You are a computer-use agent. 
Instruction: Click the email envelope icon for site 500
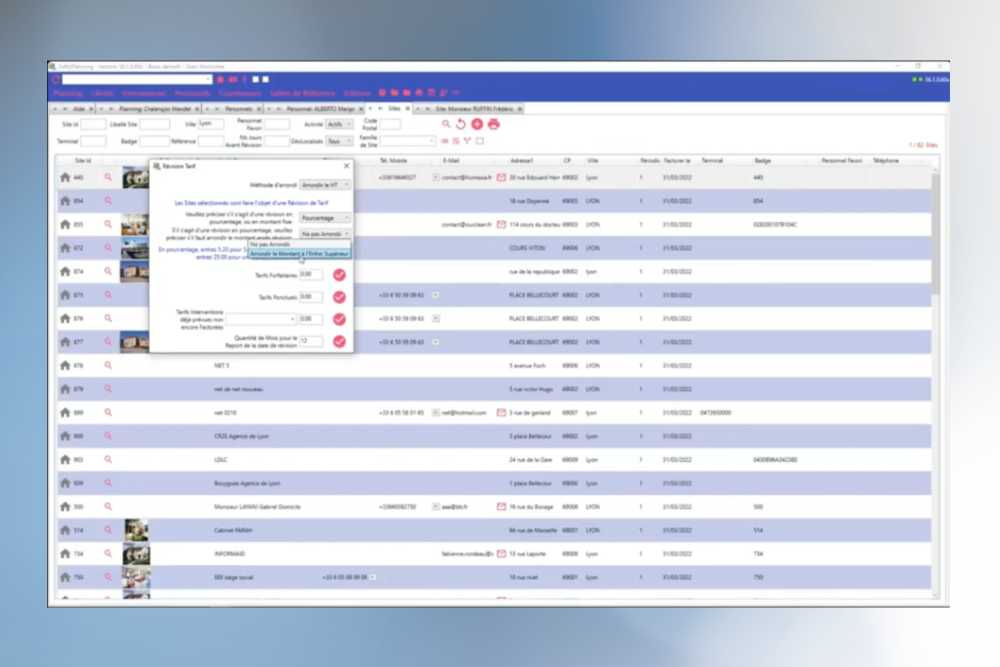[x=501, y=507]
